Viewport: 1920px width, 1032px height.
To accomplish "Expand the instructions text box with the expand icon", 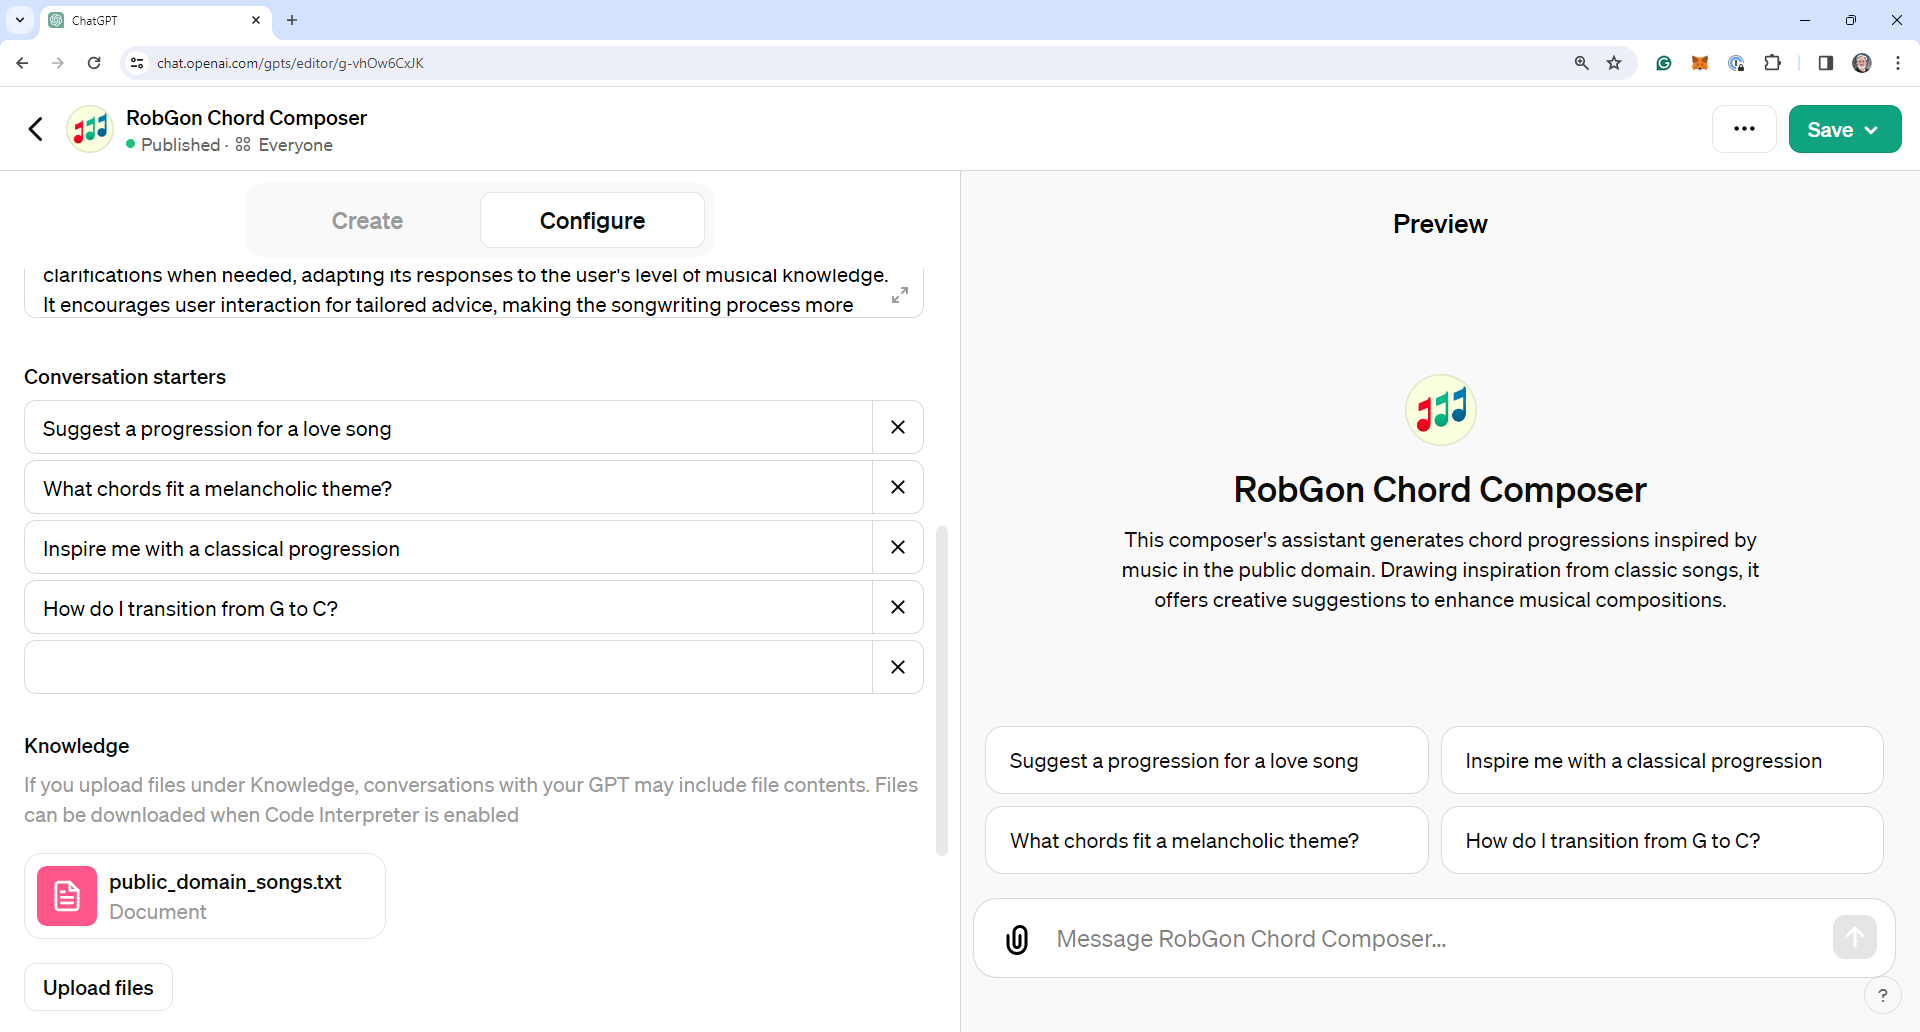I will pyautogui.click(x=900, y=295).
